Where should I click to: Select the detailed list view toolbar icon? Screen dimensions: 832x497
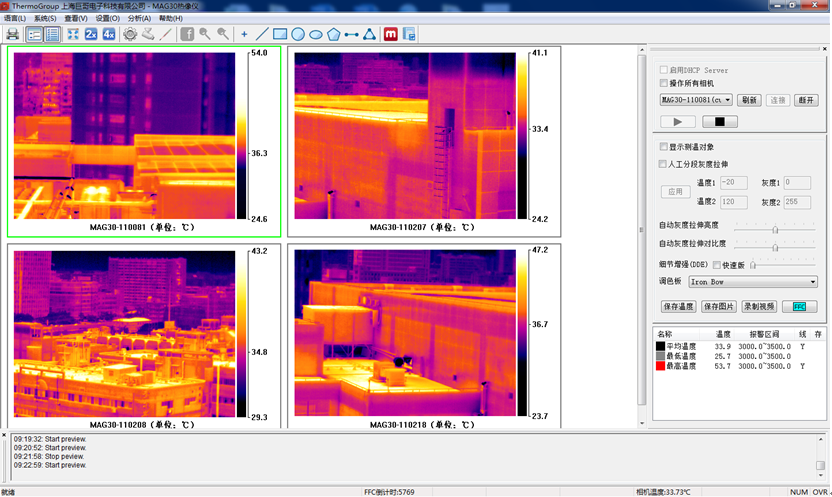(x=53, y=34)
